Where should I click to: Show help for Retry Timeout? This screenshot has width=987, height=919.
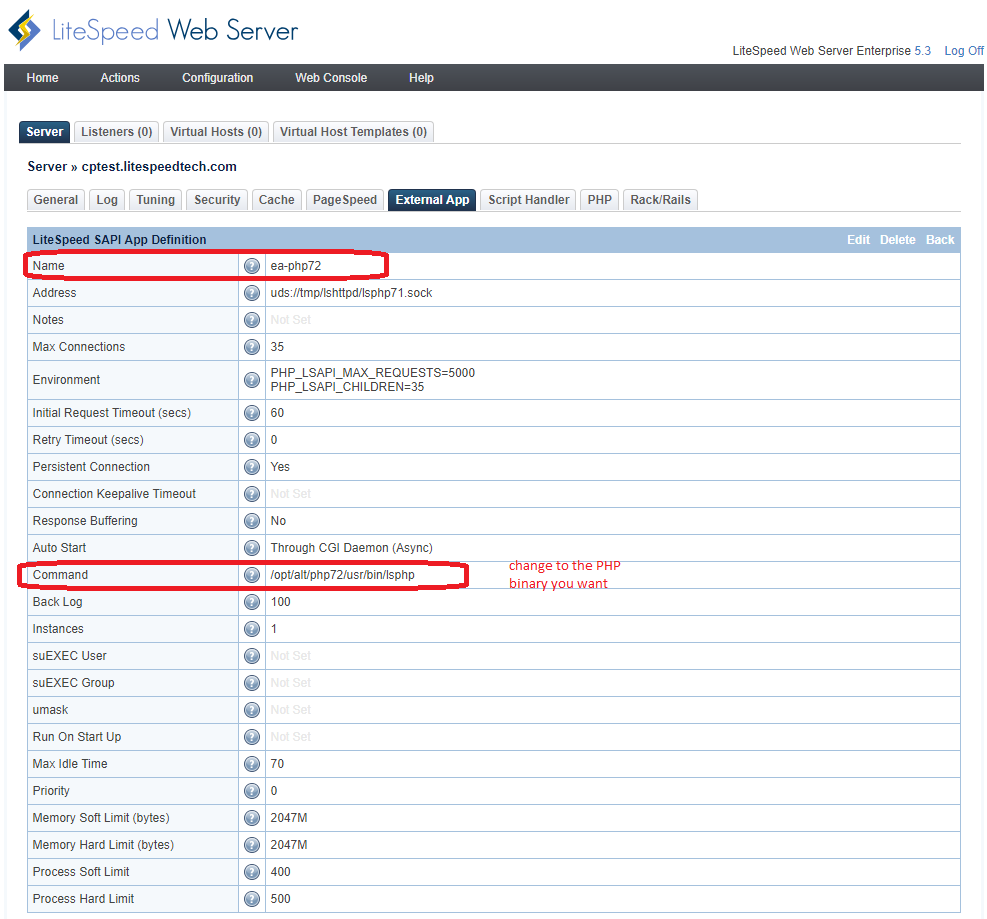pos(252,441)
